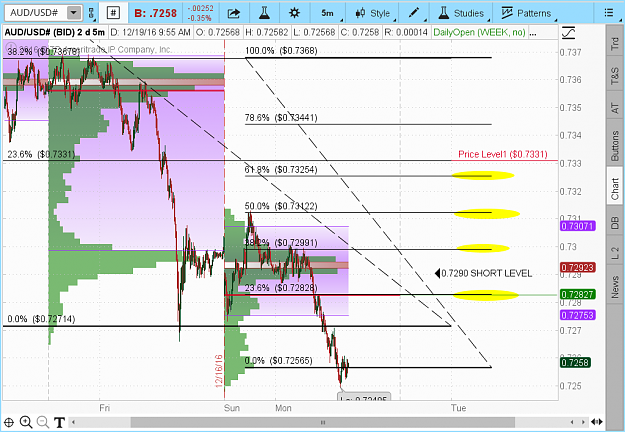The image size is (625, 432).
Task: Click the chart scale curve icon
Action: tap(568, 32)
